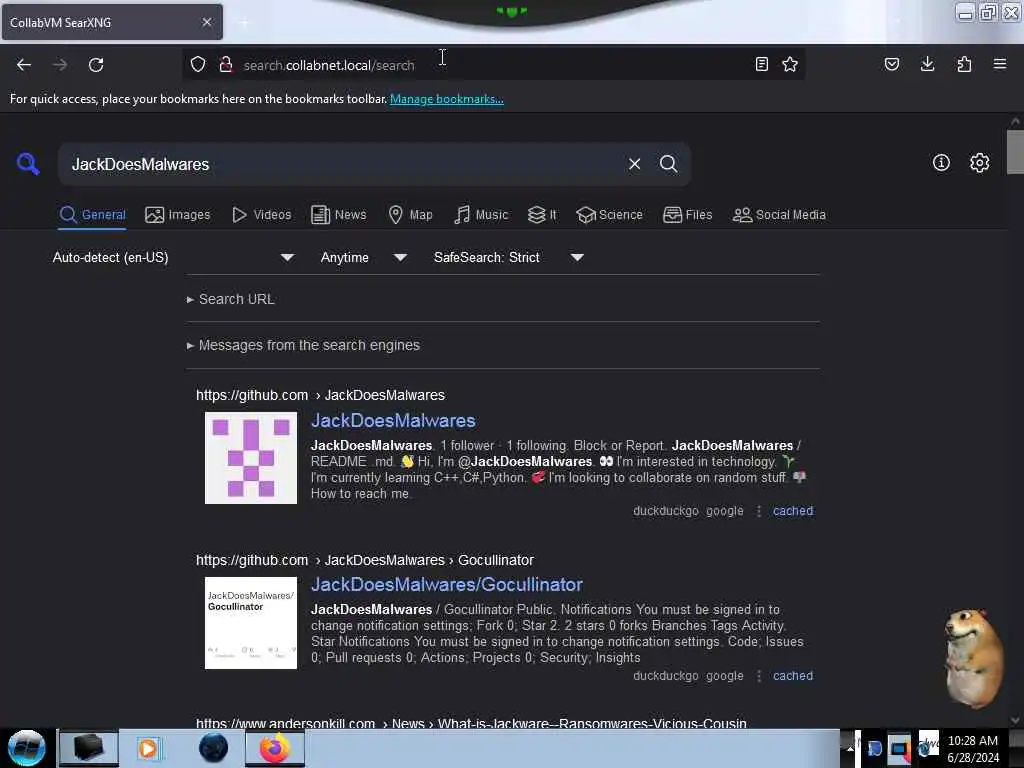This screenshot has height=768, width=1024.
Task: Switch to the Files tab
Action: [687, 215]
